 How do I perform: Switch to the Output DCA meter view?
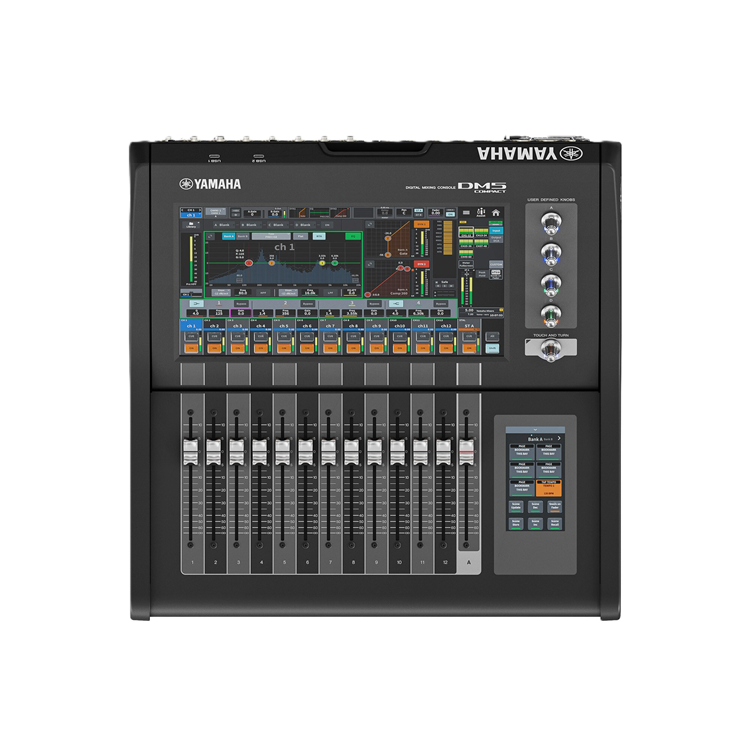[496, 239]
